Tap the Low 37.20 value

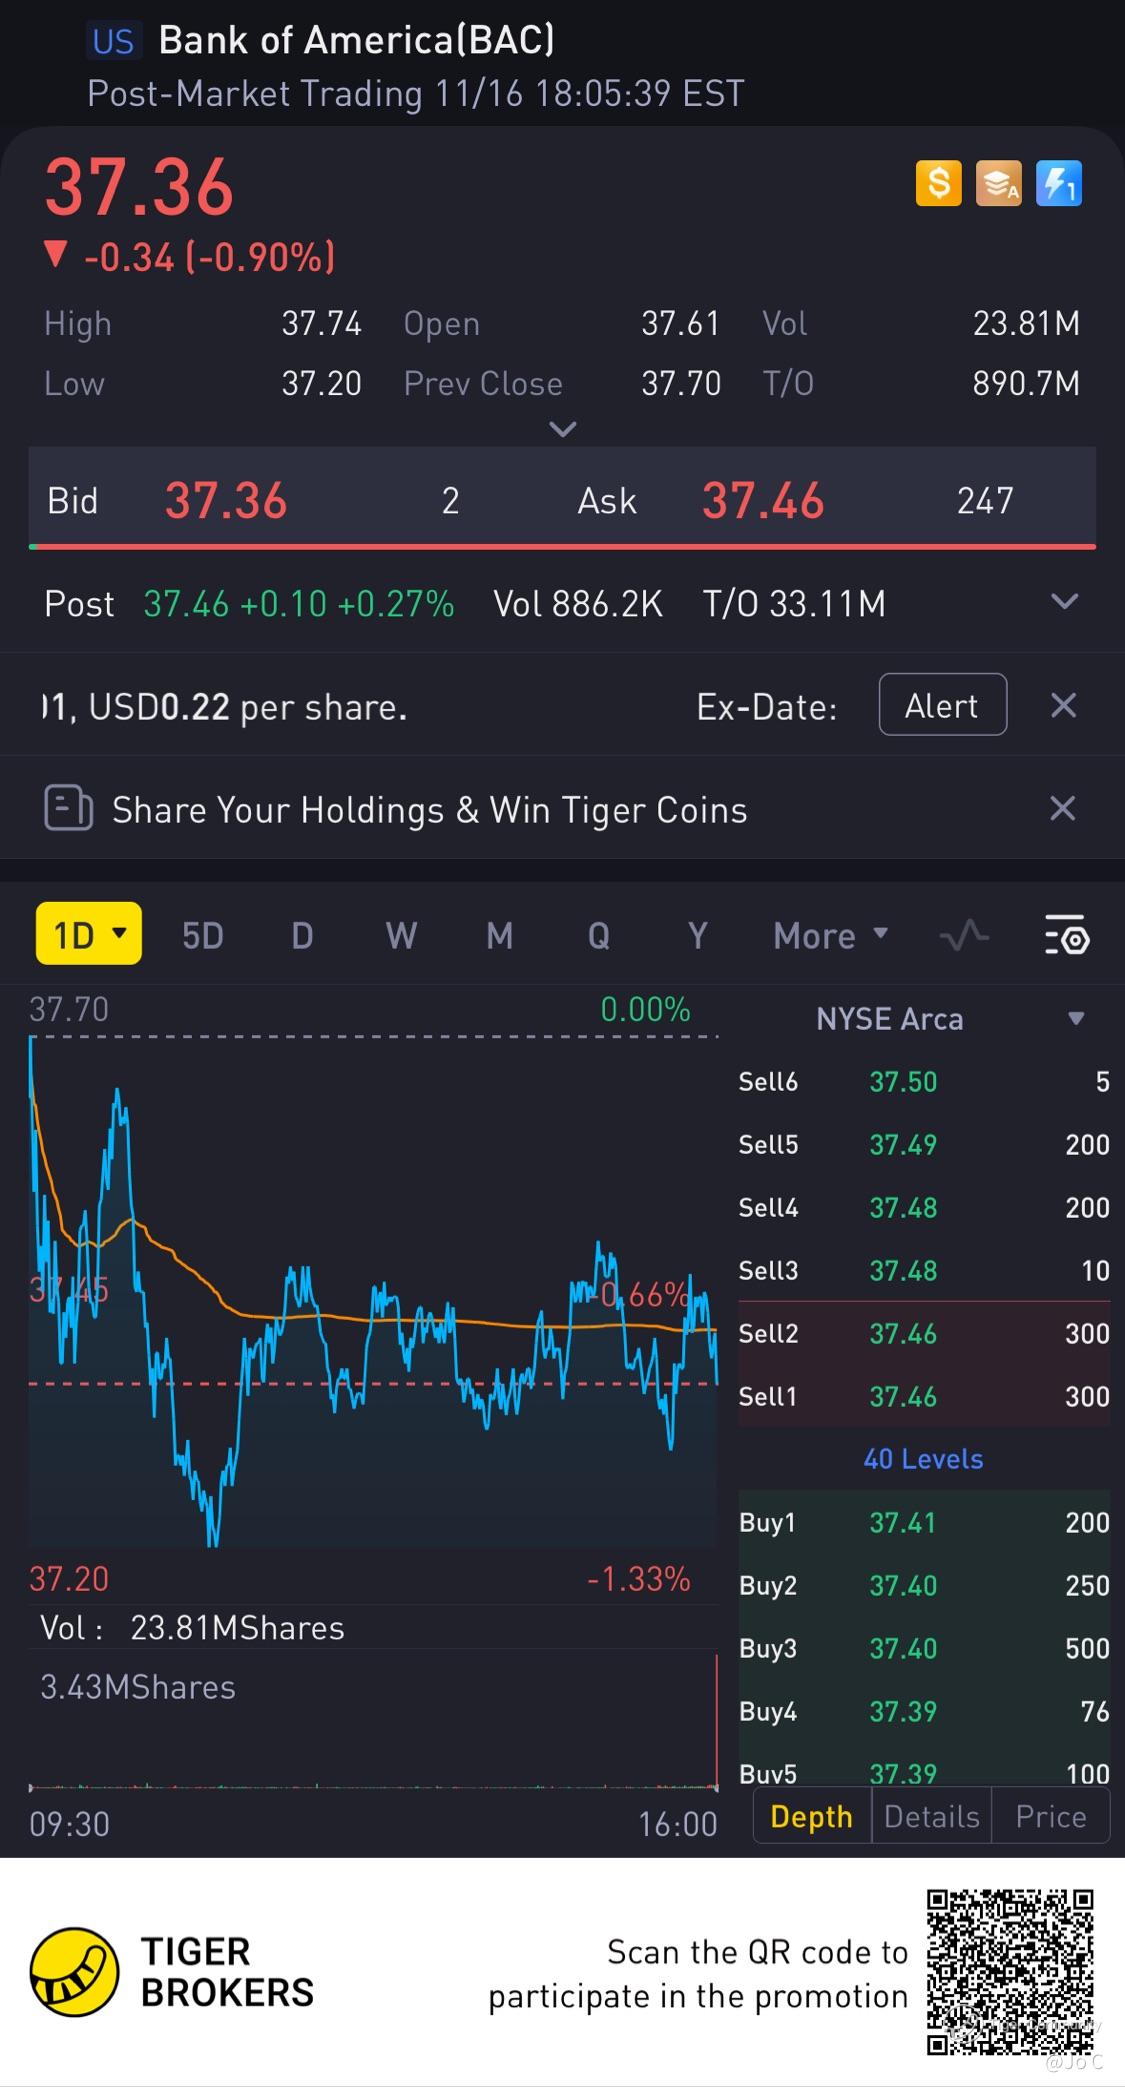pos(321,383)
